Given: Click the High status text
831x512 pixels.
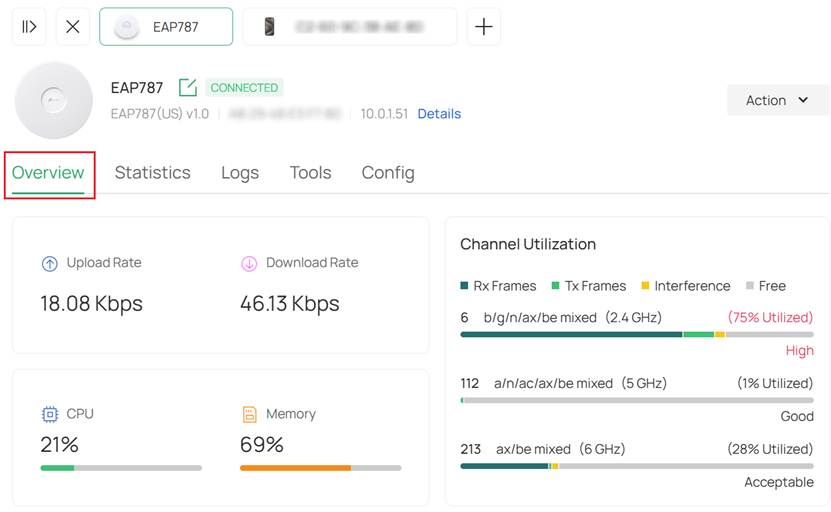Looking at the screenshot, I should [x=799, y=351].
